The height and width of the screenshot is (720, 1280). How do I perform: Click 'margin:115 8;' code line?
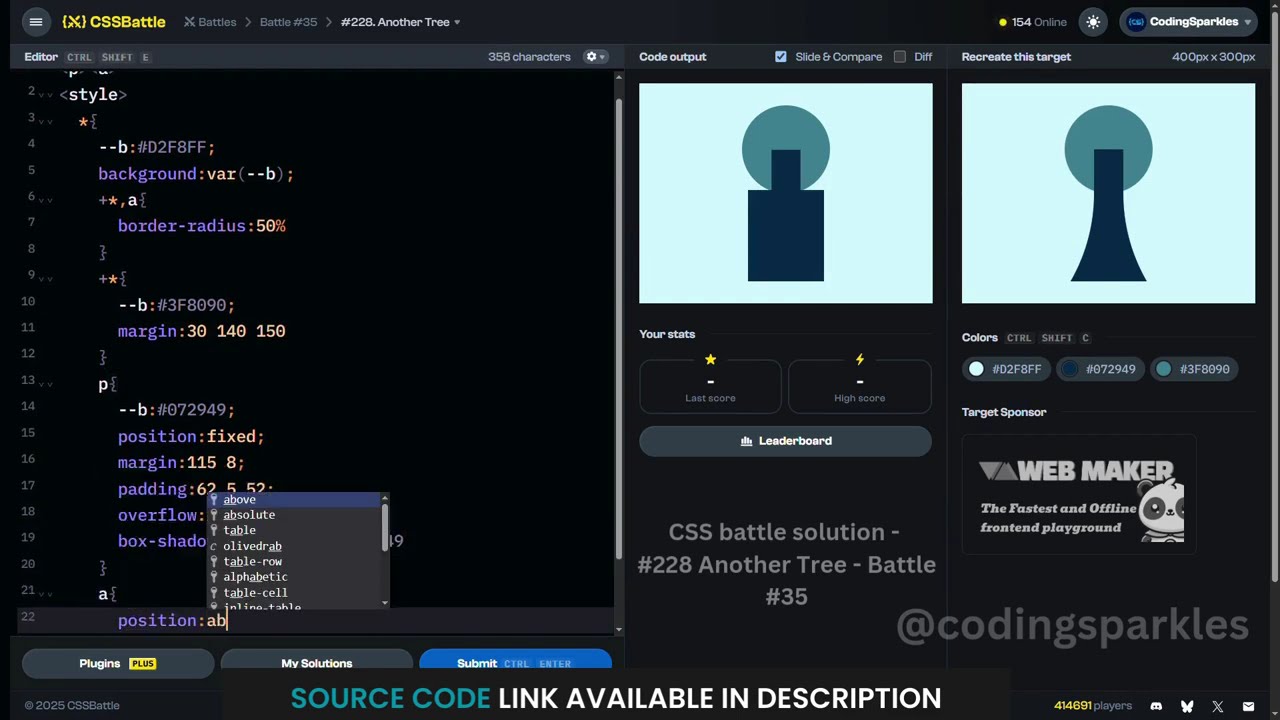click(x=181, y=463)
